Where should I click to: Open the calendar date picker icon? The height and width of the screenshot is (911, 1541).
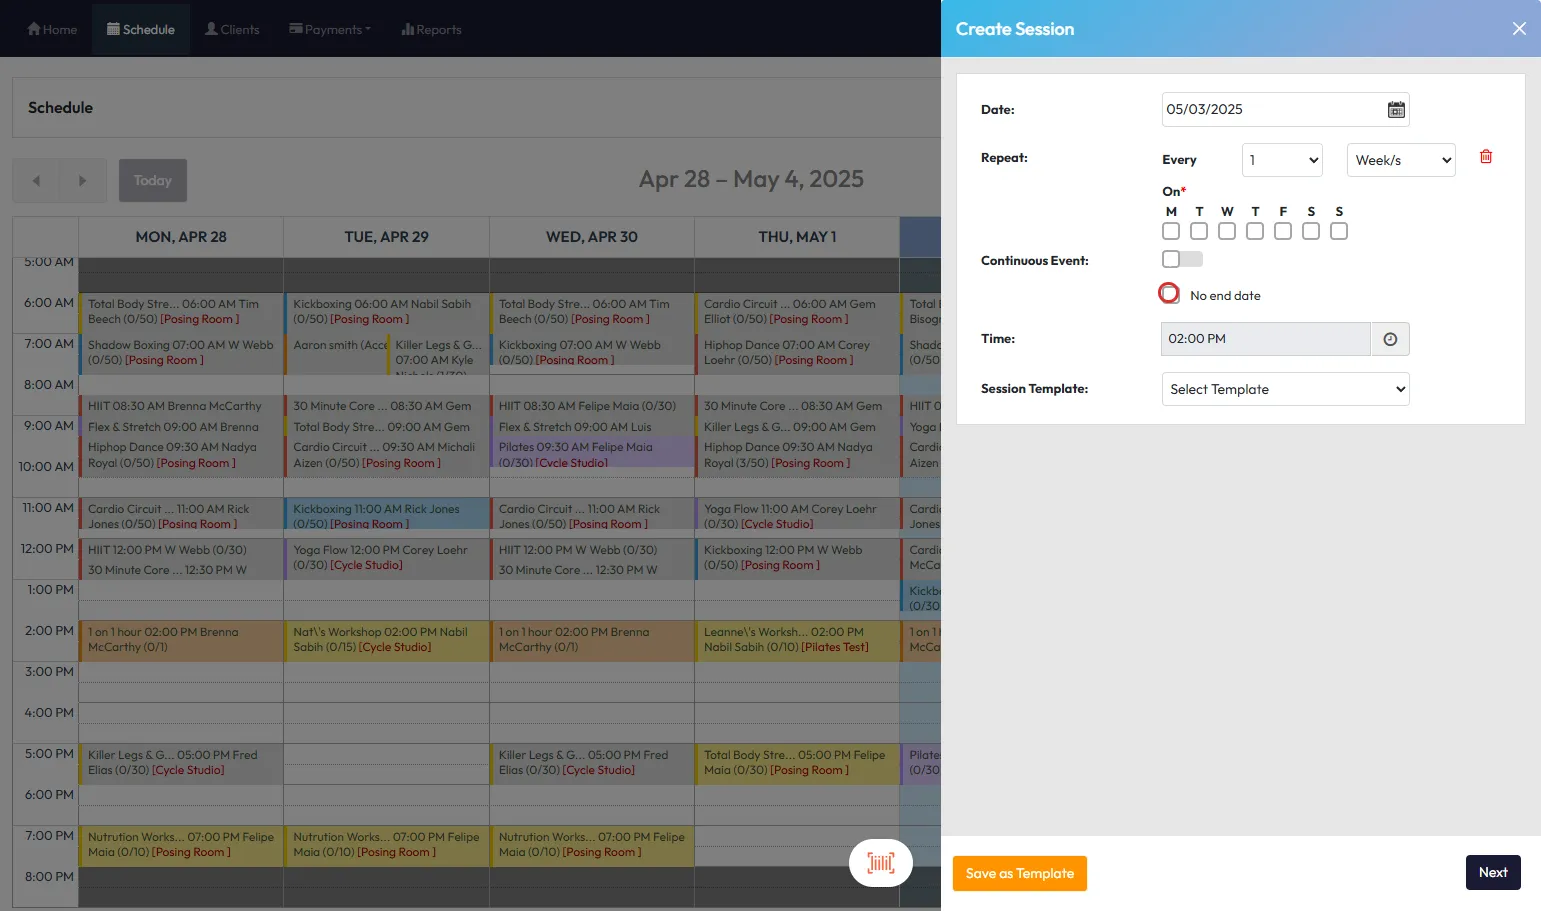1396,110
